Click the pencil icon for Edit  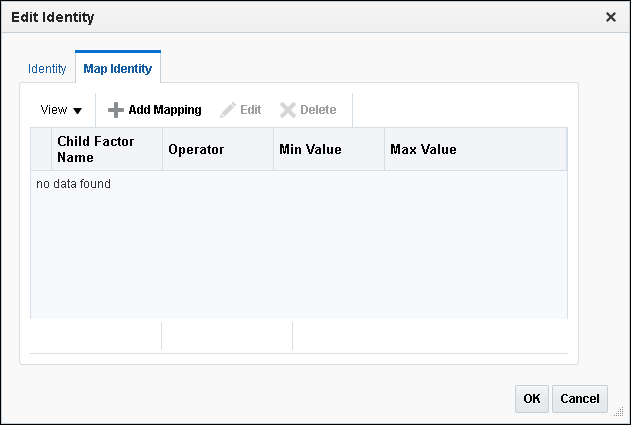tap(228, 110)
